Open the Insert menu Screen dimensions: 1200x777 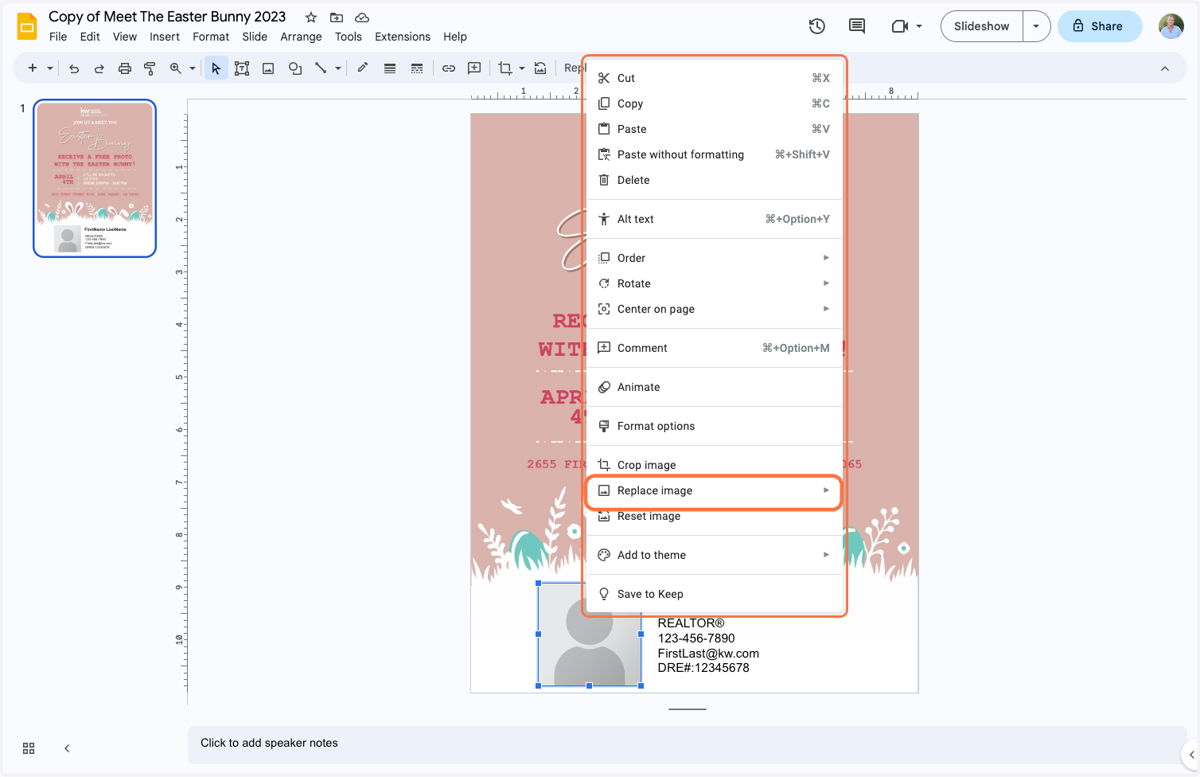pyautogui.click(x=165, y=37)
